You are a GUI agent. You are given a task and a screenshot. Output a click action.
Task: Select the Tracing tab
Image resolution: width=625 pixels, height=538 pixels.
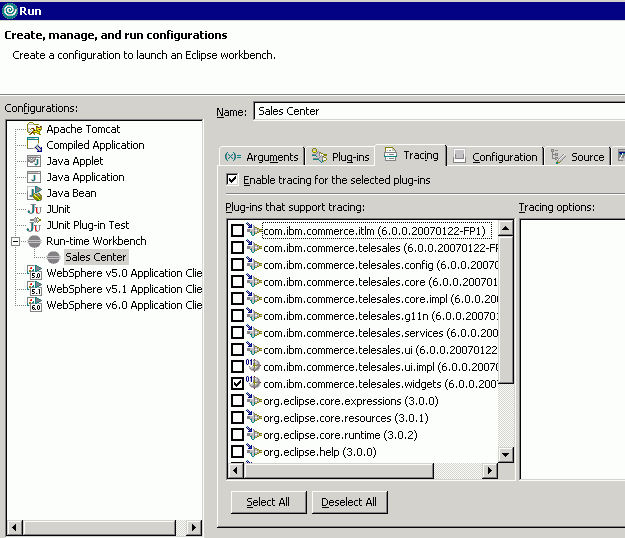[411, 155]
